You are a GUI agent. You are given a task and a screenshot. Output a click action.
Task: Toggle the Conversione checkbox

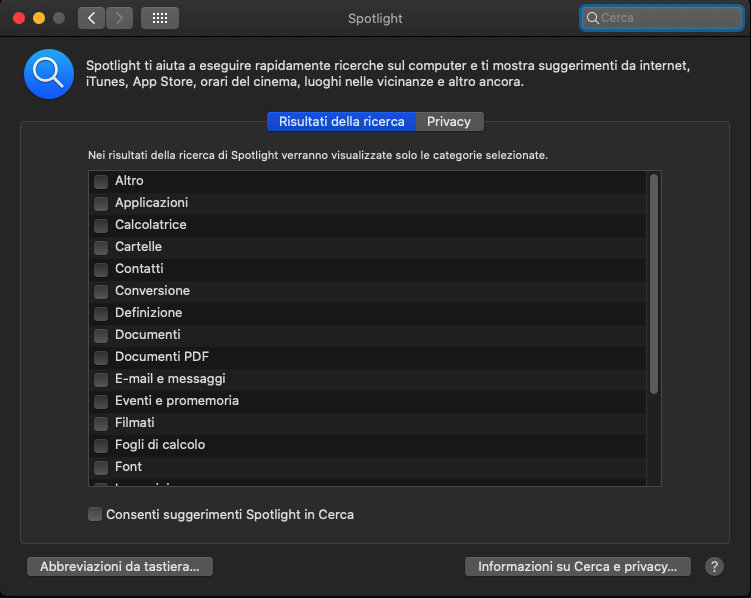point(101,291)
